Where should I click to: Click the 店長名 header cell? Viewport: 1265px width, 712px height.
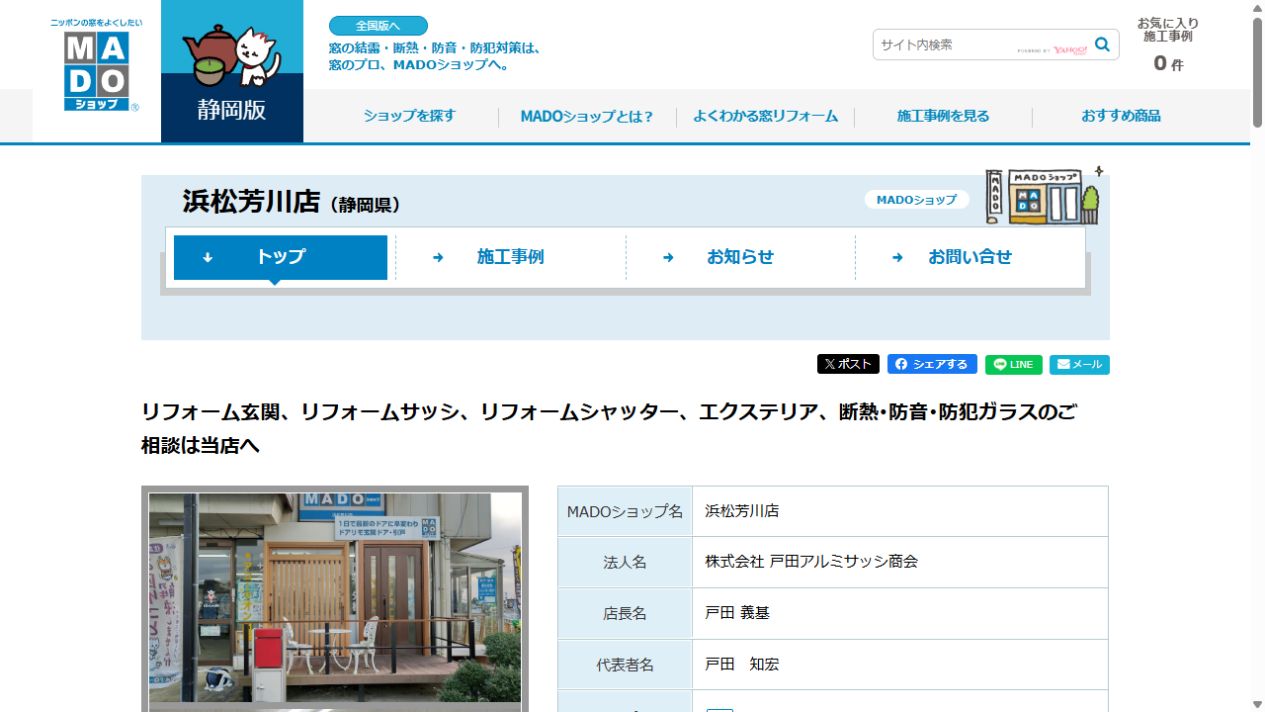(625, 614)
